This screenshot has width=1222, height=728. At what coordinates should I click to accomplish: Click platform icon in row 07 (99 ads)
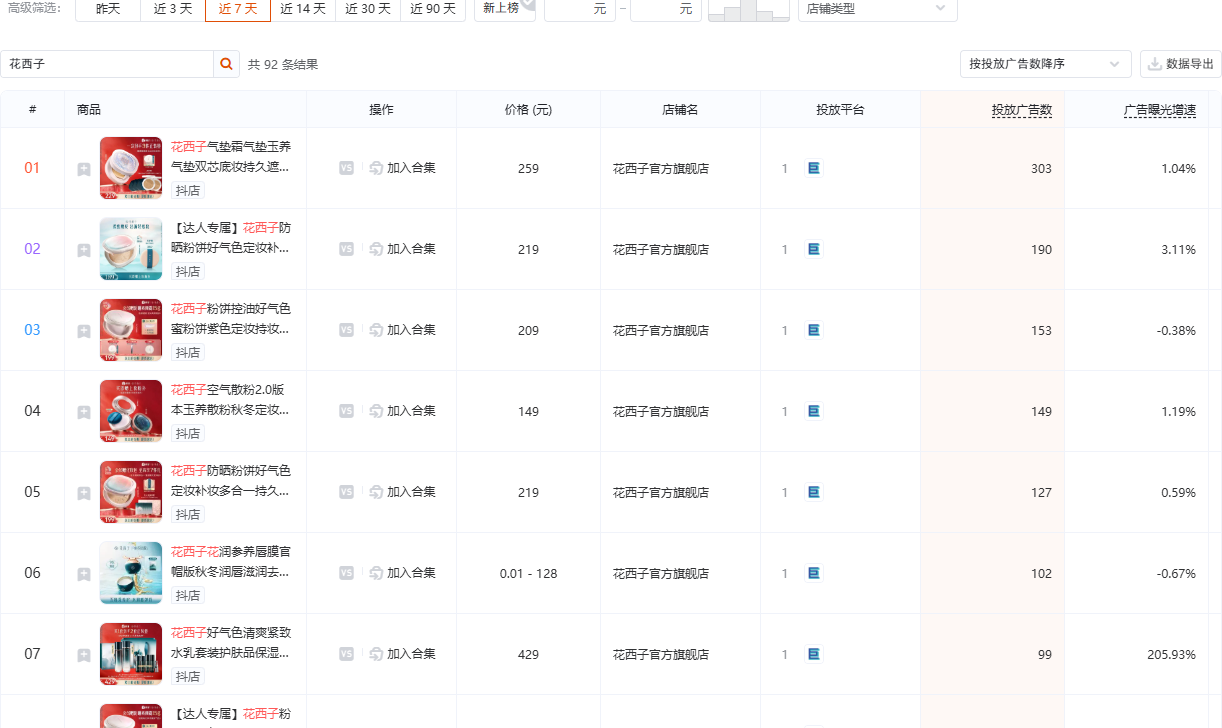(x=814, y=654)
